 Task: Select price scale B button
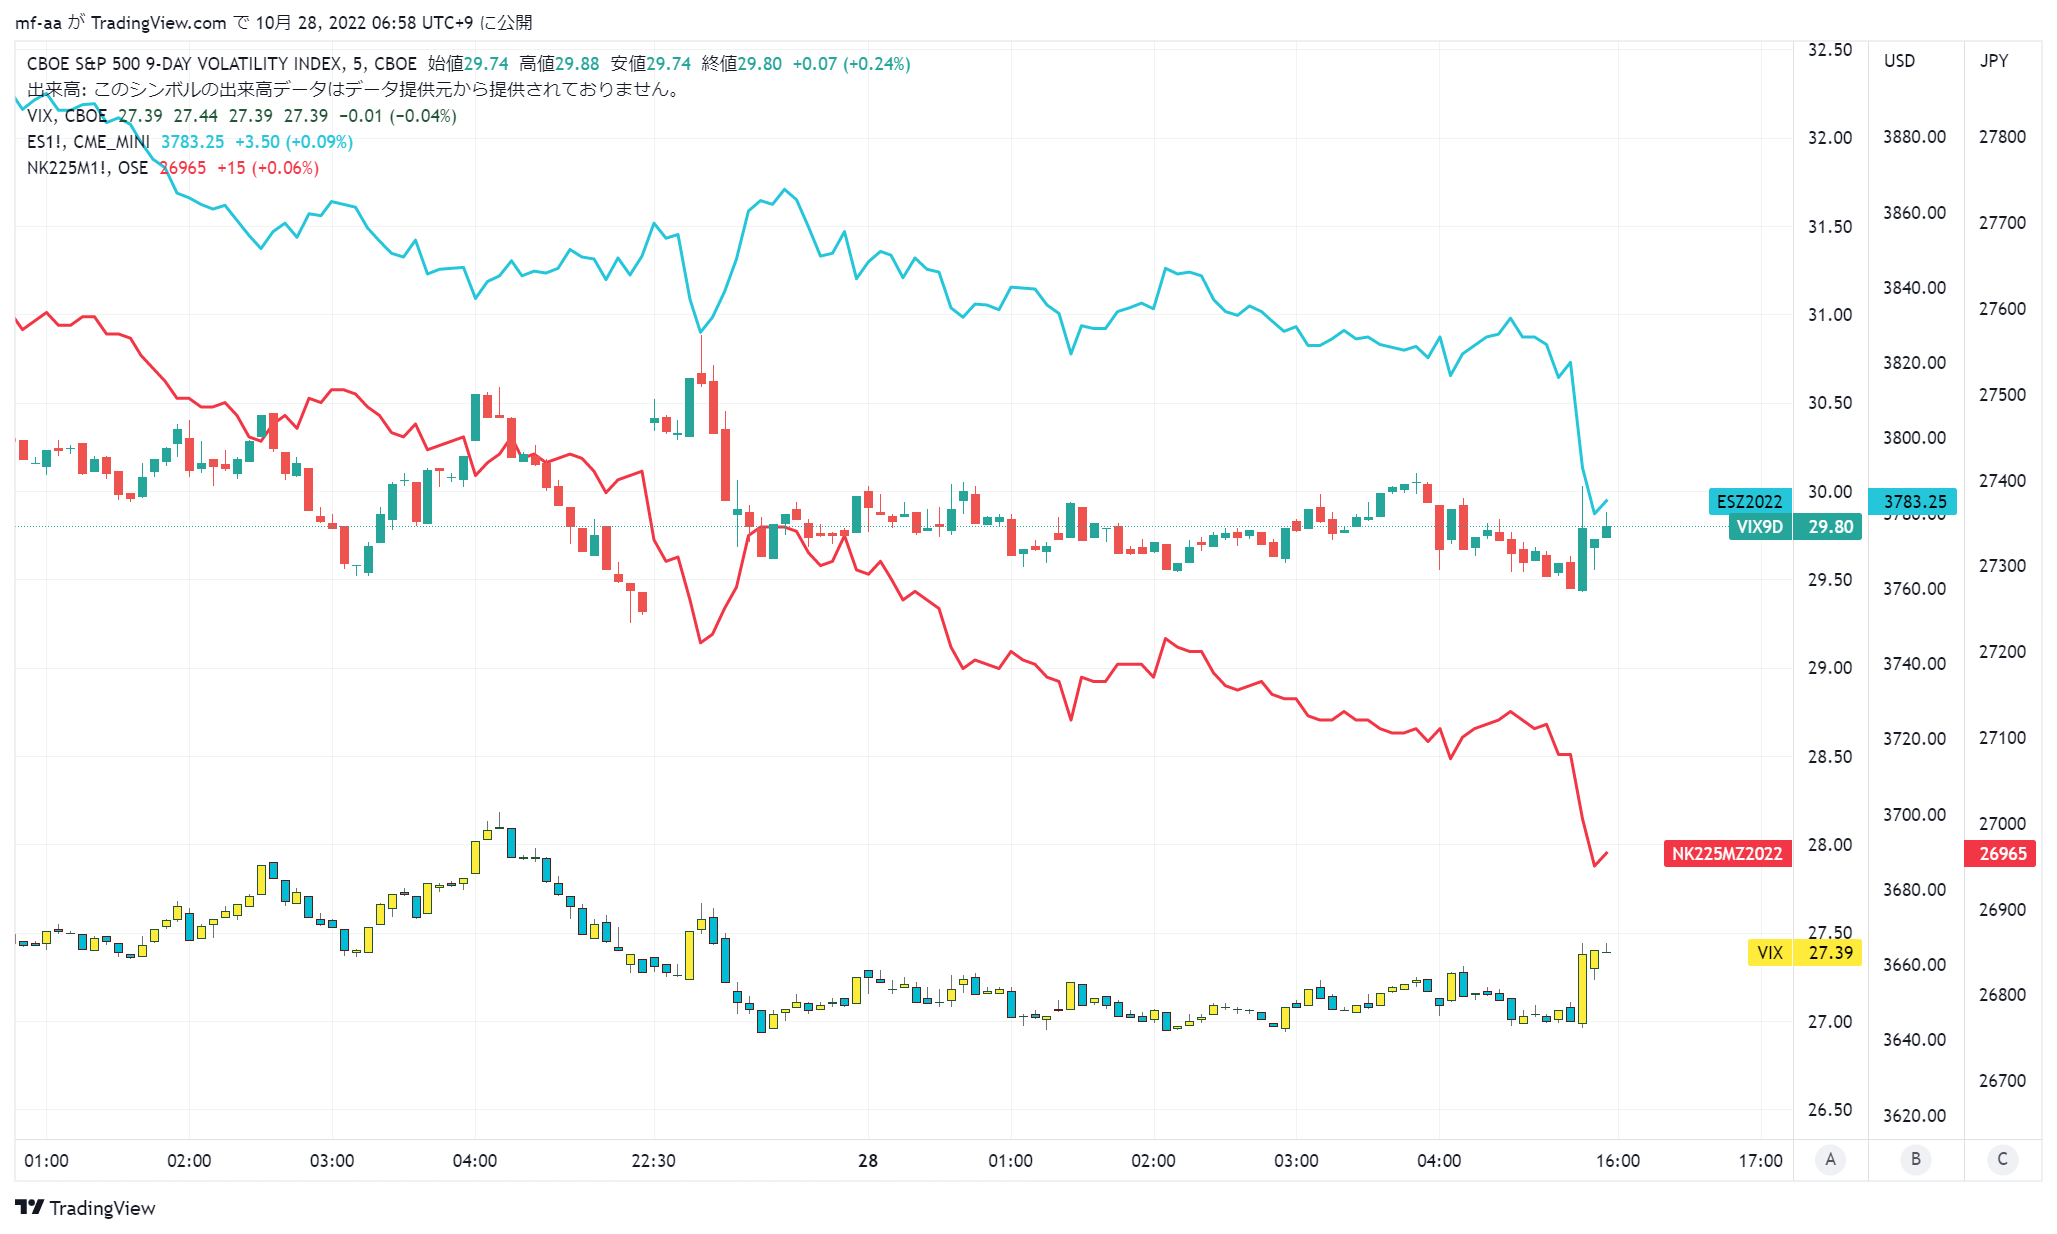point(1915,1159)
